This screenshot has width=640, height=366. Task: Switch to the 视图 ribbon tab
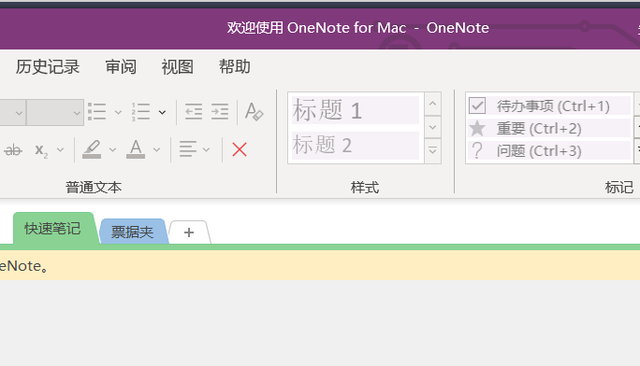177,67
